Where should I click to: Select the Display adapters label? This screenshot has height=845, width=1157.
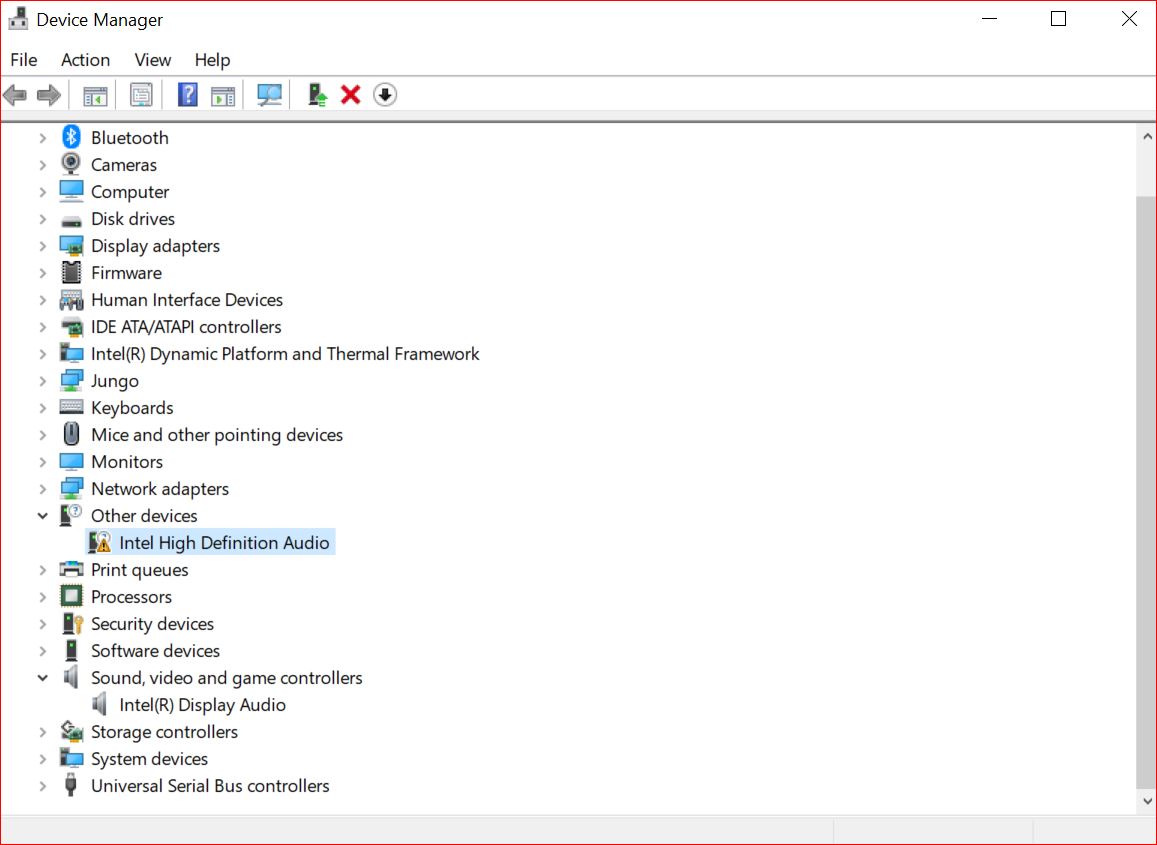click(156, 246)
